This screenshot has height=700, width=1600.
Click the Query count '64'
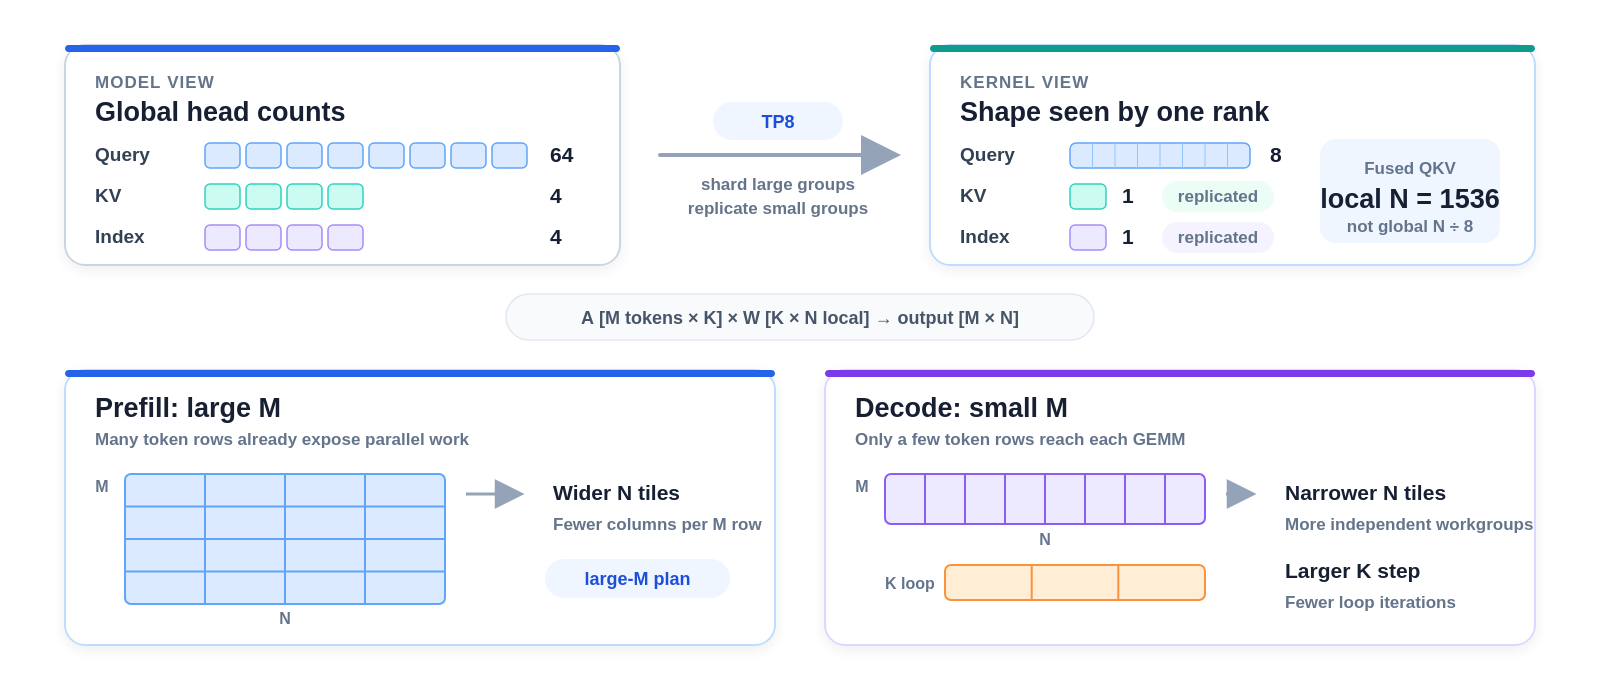561,155
